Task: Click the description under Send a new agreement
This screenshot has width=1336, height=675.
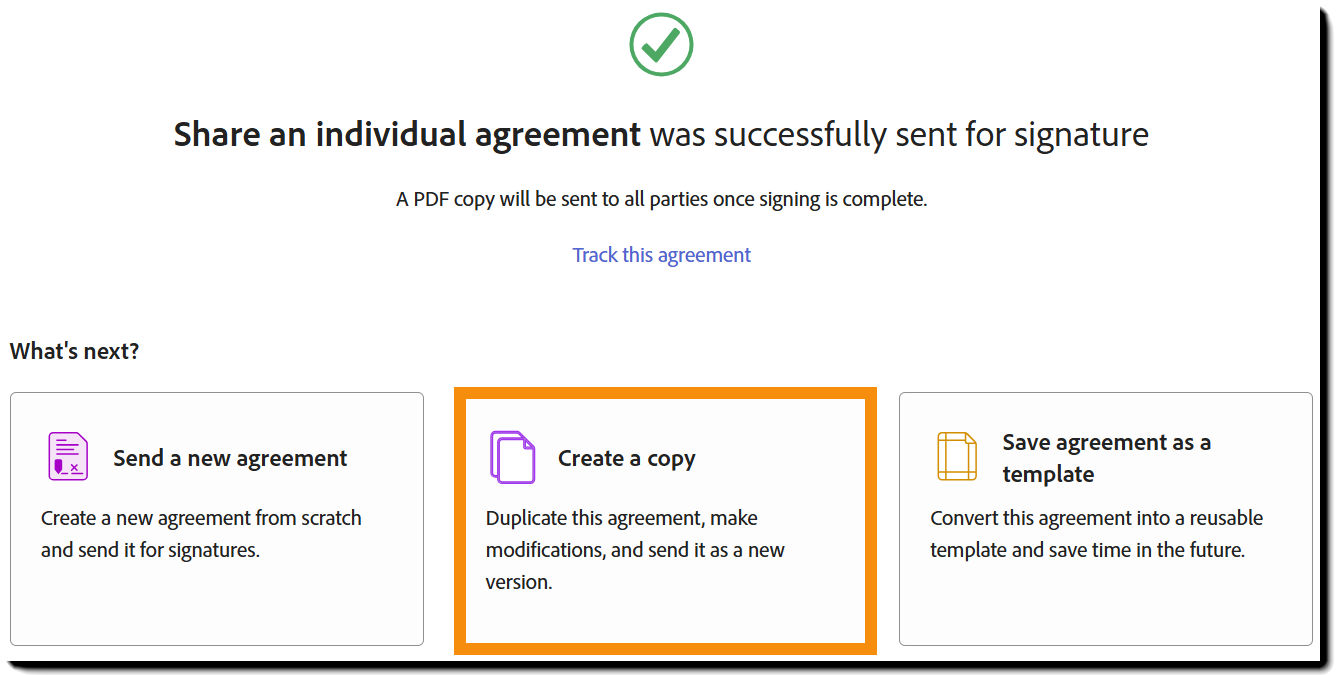Action: click(x=201, y=531)
